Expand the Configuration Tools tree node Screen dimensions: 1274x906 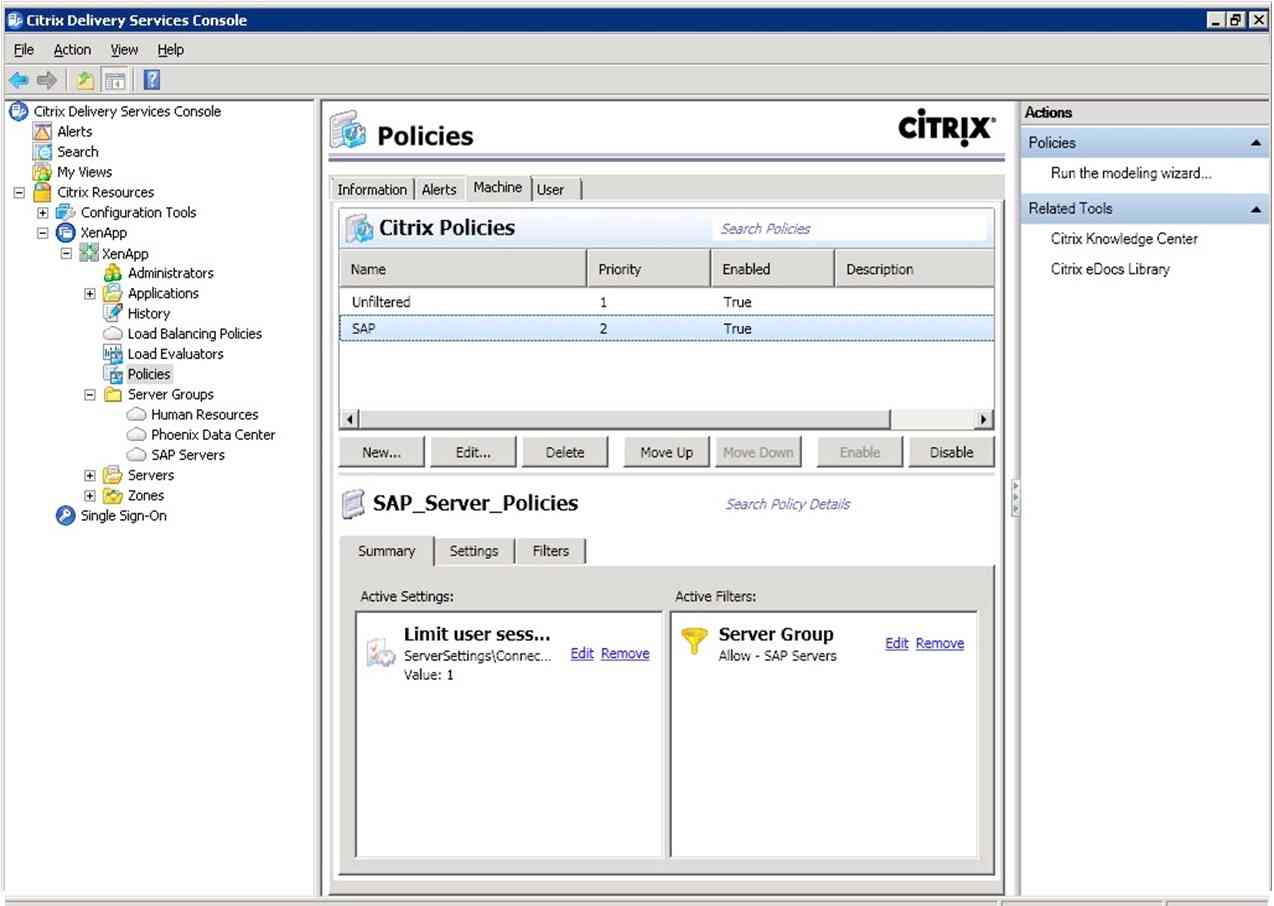(41, 212)
